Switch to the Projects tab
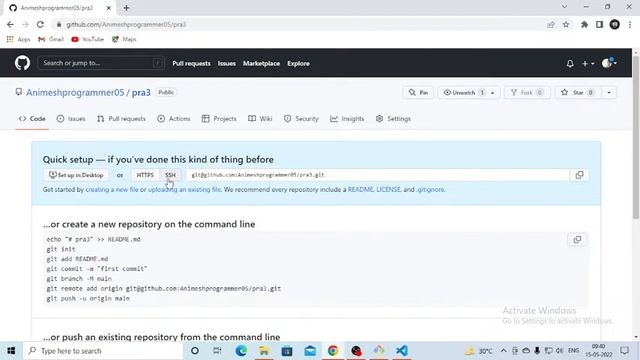Screen dimensions: 640x360 pyautogui.click(x=219, y=119)
